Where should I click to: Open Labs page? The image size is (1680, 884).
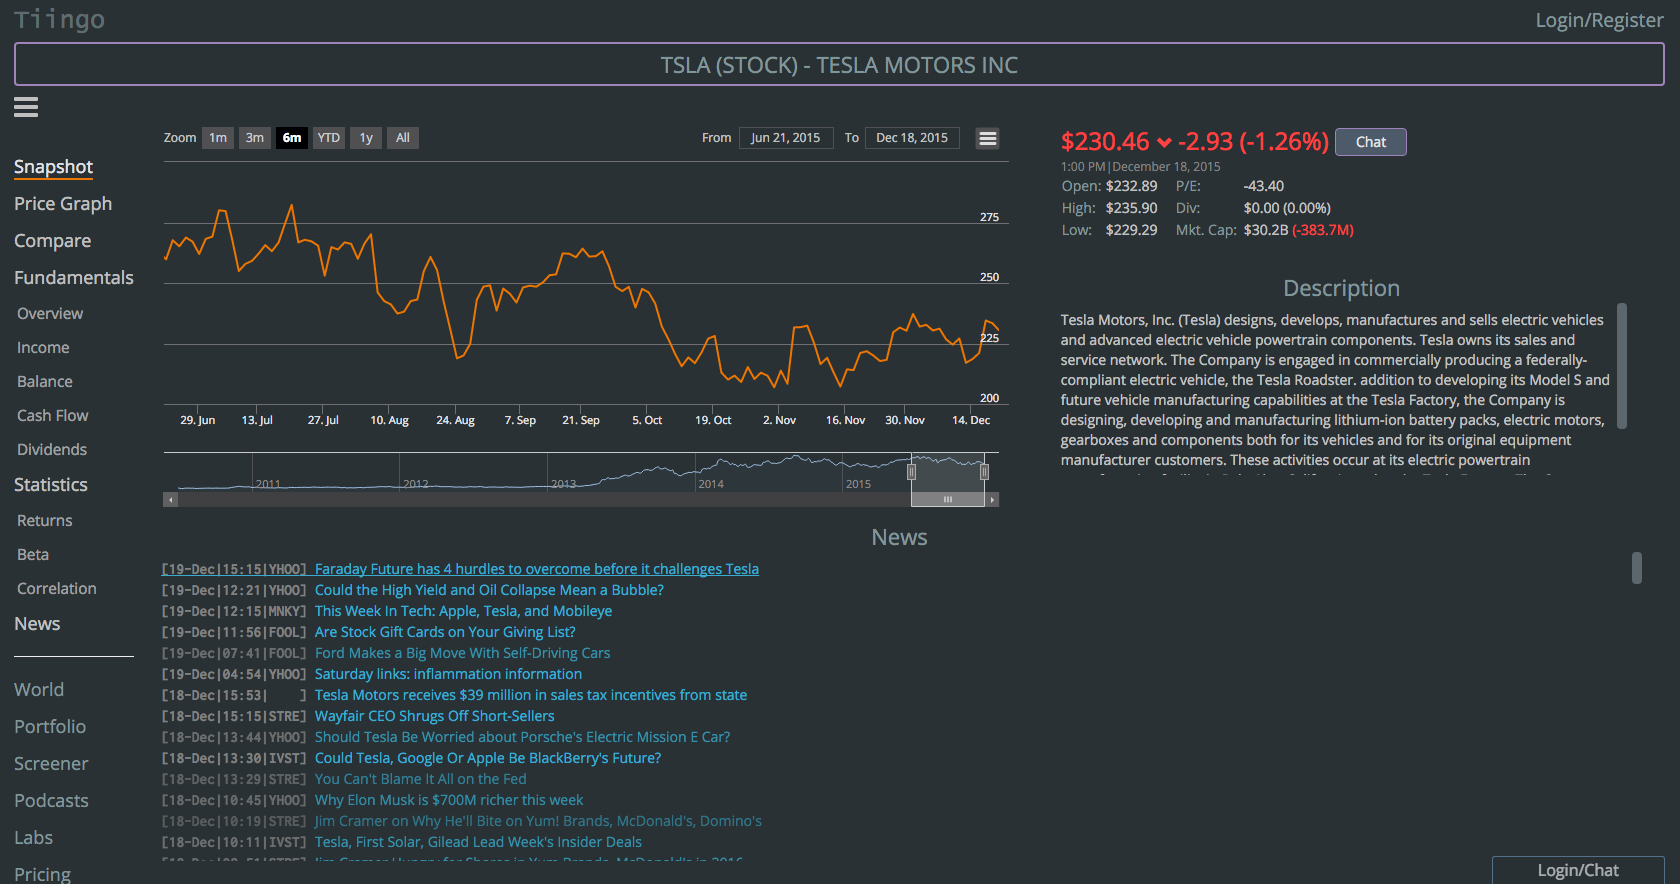click(33, 838)
